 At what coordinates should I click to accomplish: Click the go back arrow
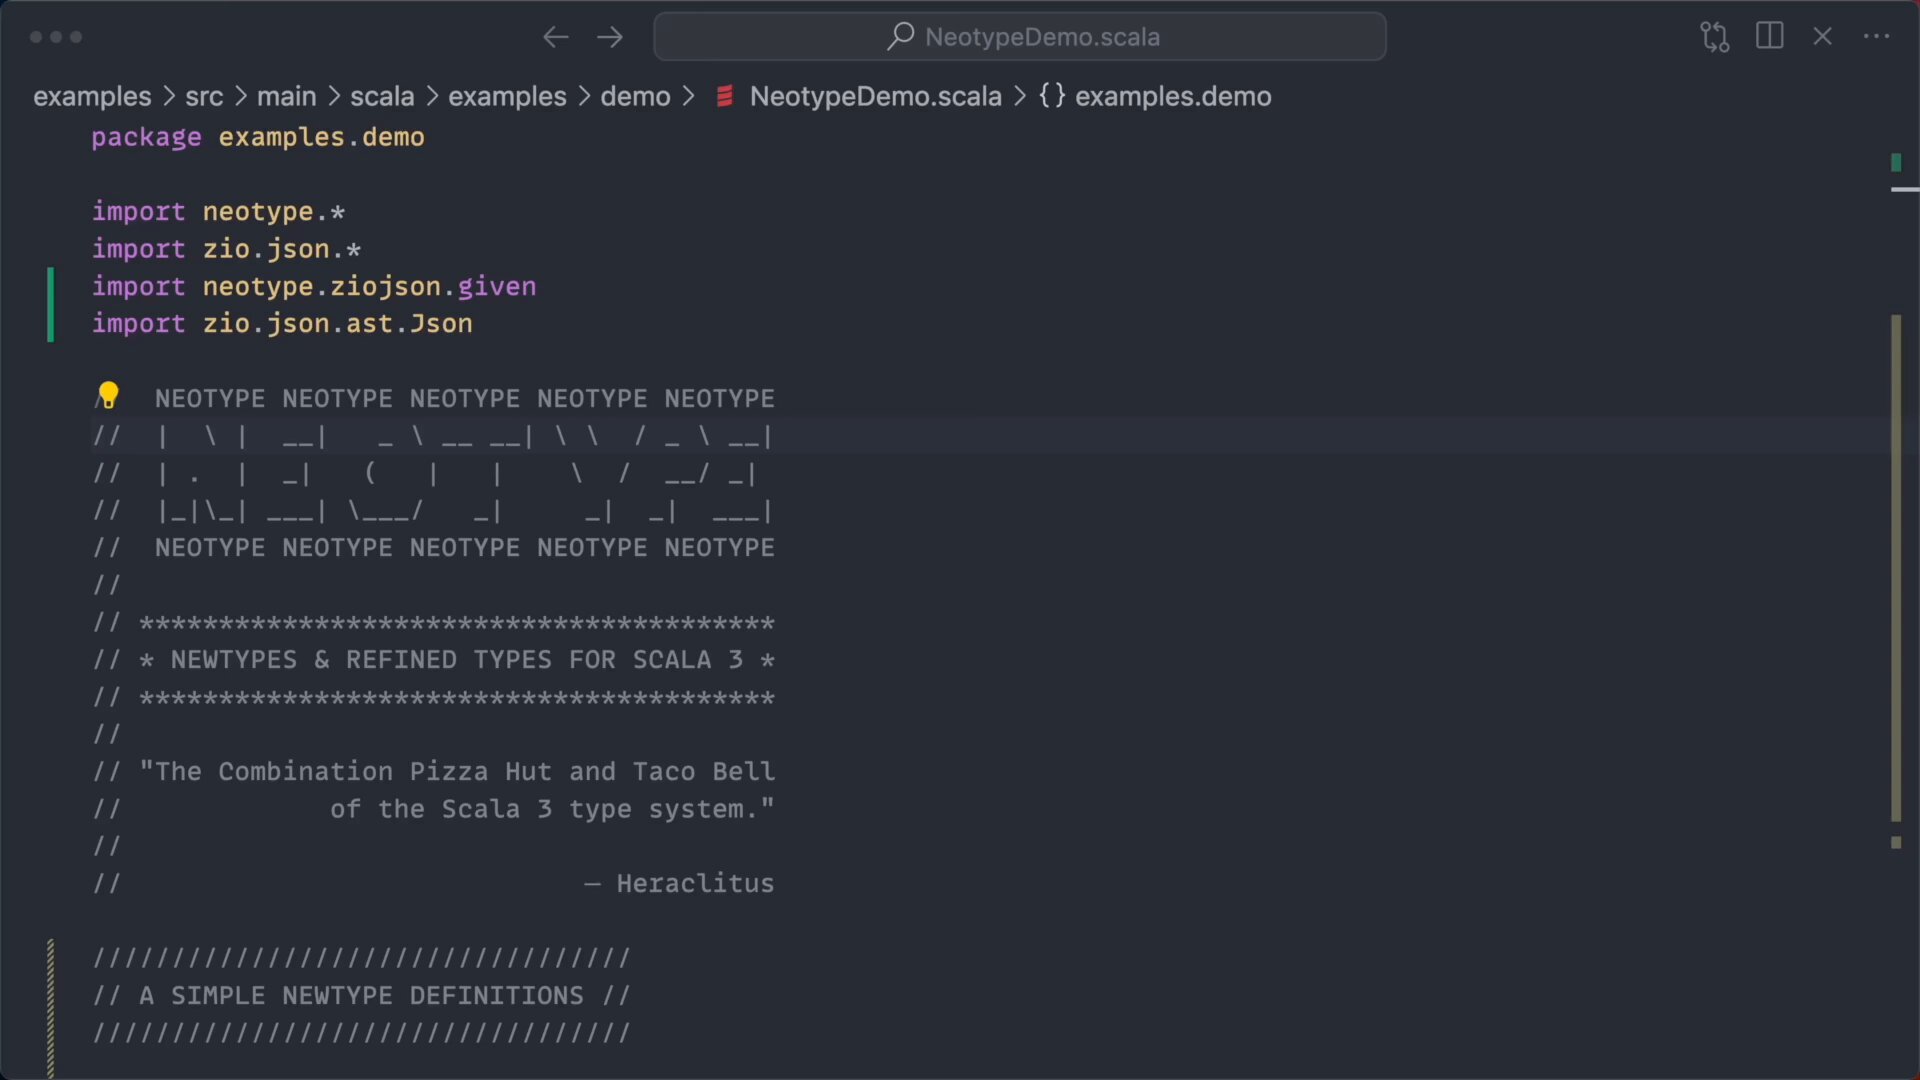[555, 37]
